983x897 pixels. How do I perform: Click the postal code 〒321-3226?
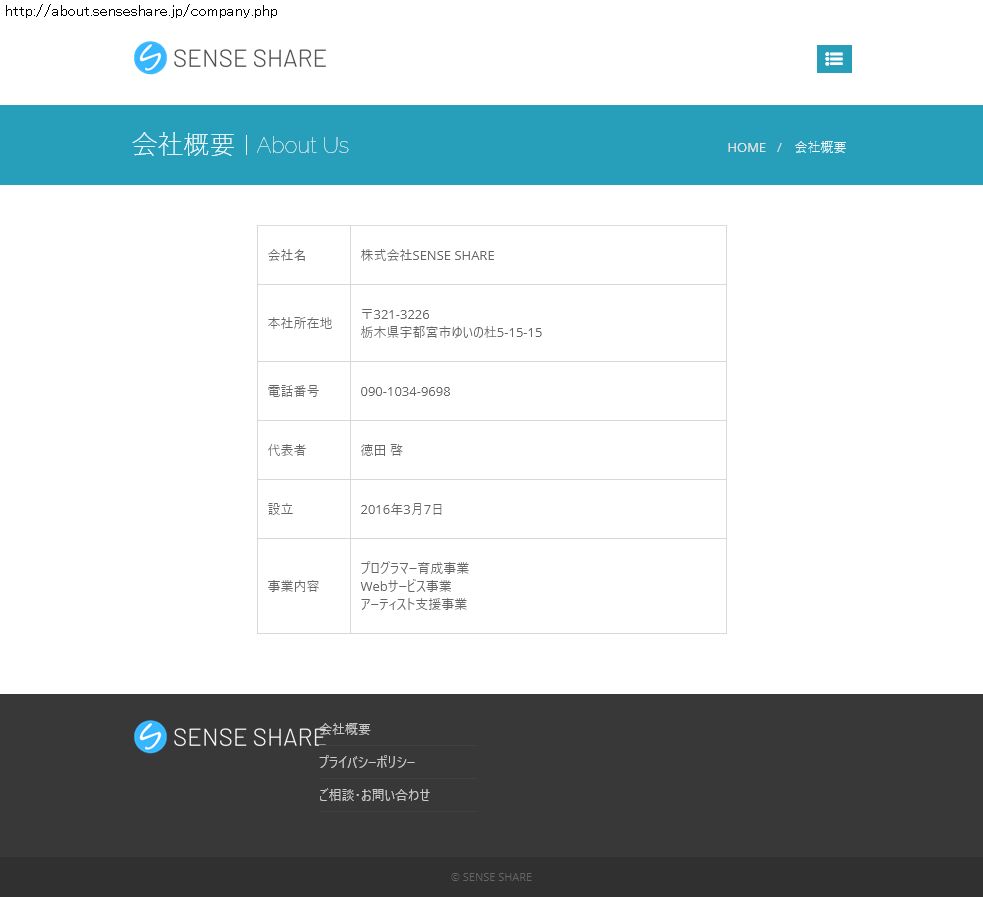click(395, 314)
